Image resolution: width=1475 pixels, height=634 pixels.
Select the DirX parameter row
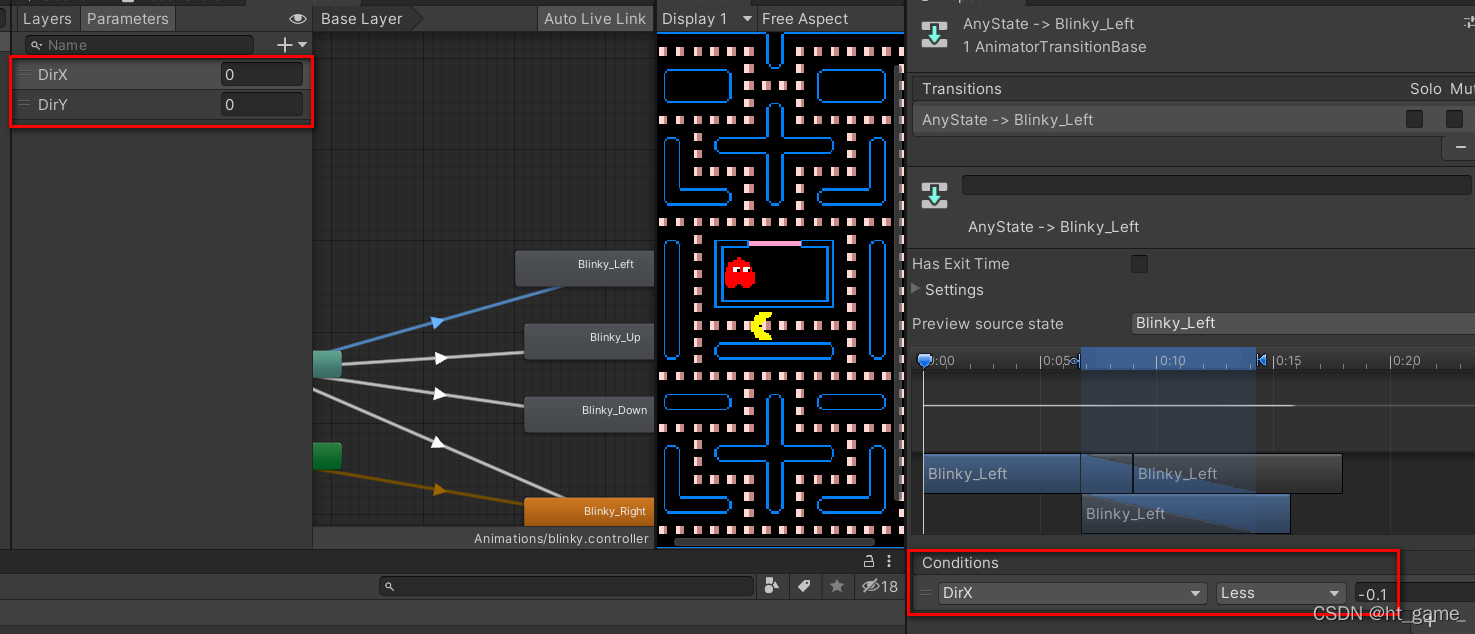(161, 74)
